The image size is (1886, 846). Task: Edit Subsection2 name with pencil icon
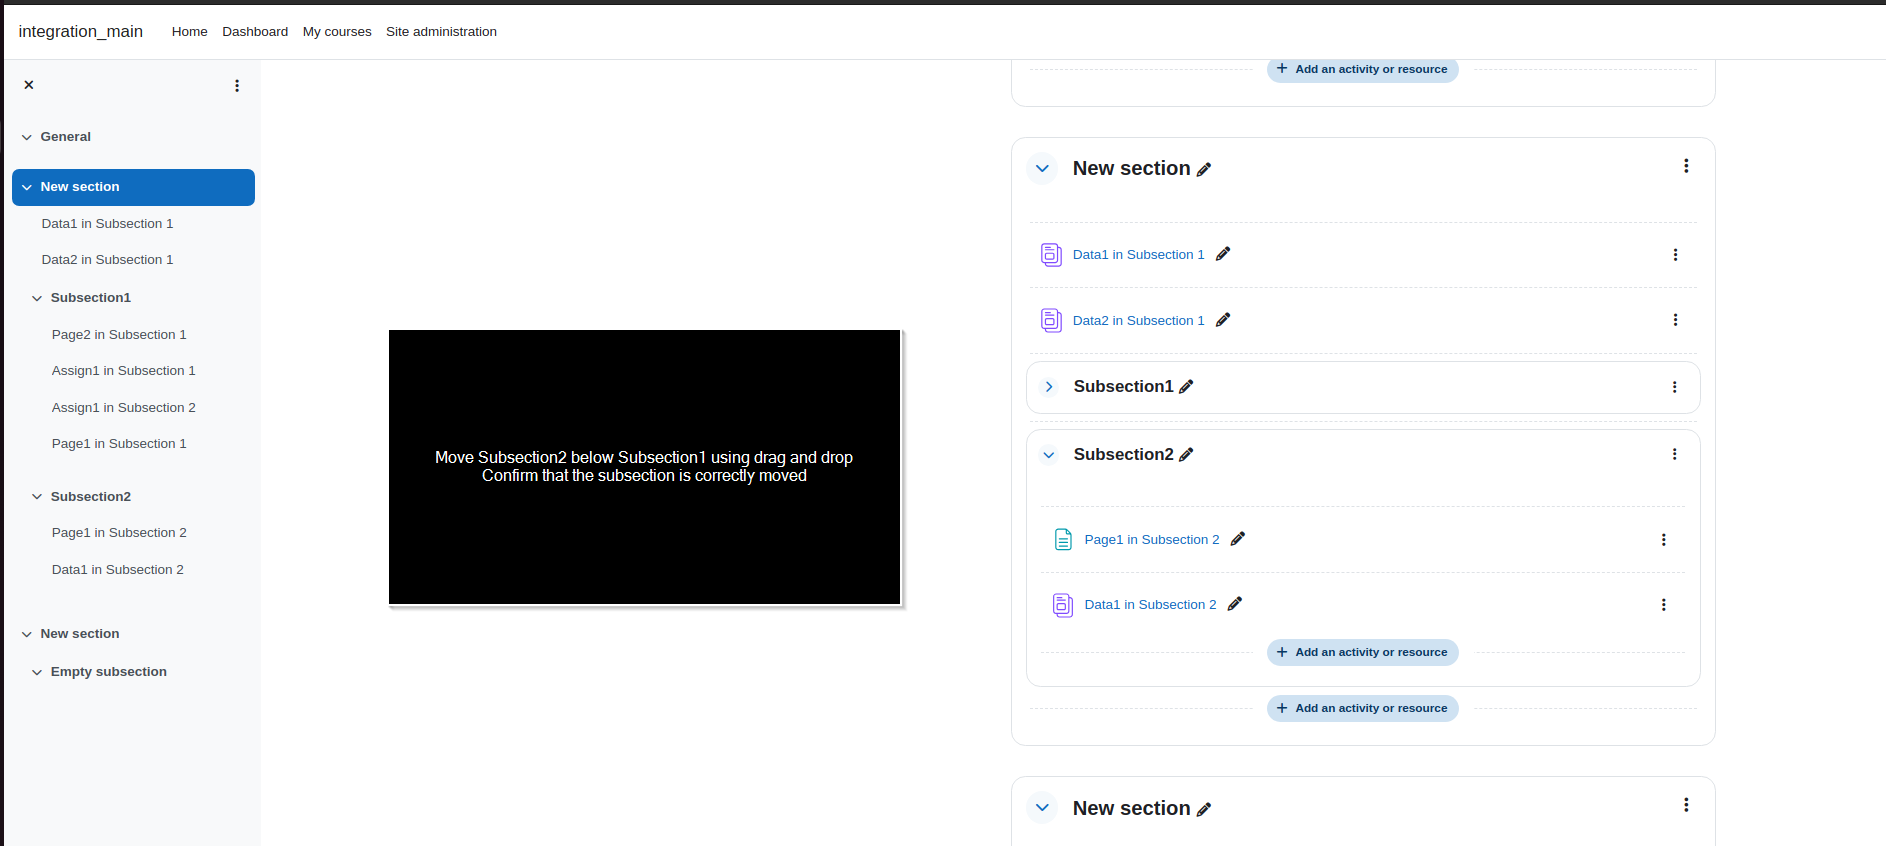pyautogui.click(x=1186, y=455)
